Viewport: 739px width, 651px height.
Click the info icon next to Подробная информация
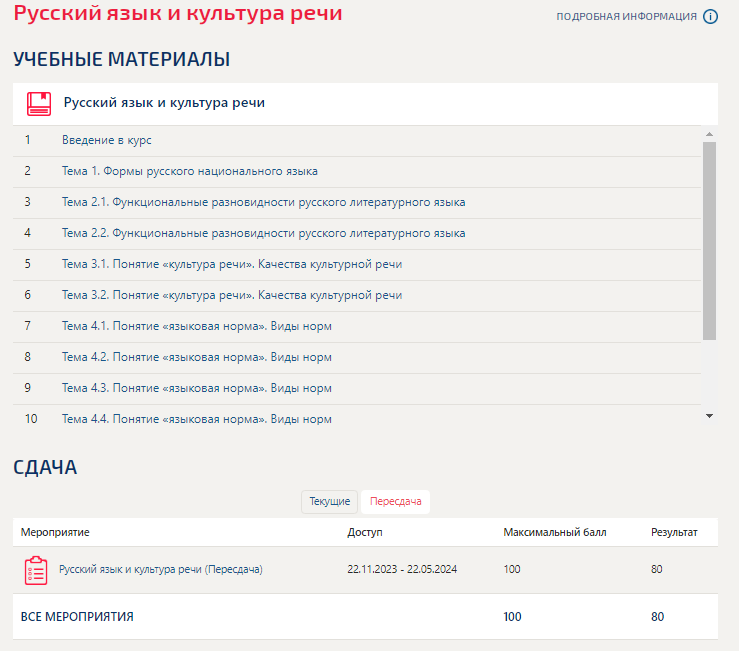coord(710,16)
